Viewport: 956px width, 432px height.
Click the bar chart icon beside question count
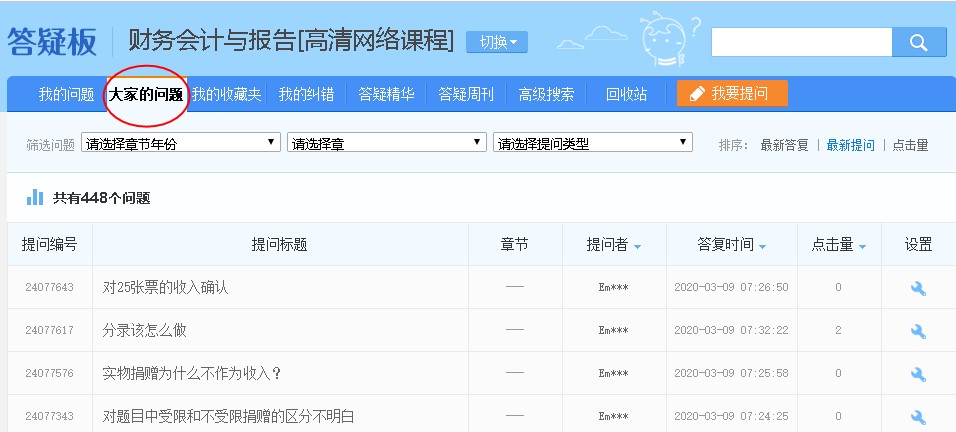point(35,197)
